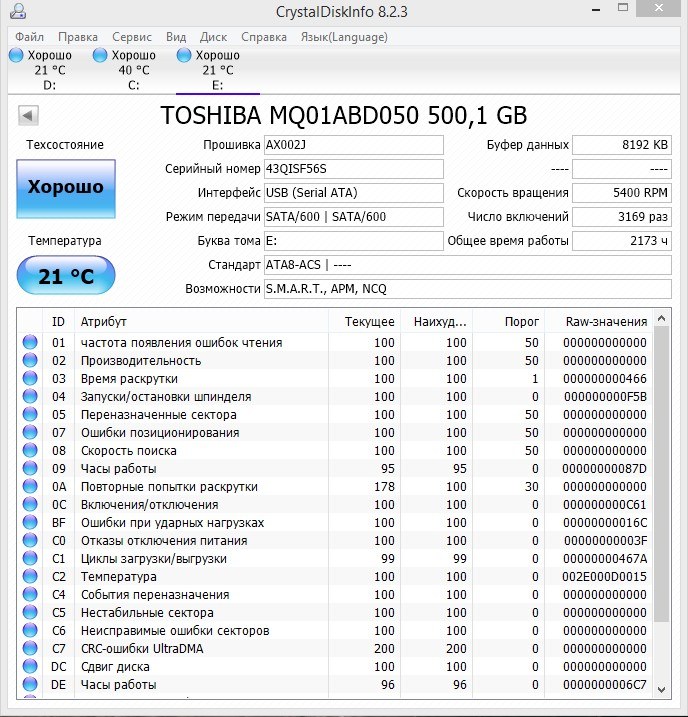Select disk E: status icon
688x717 pixels.
click(x=184, y=55)
